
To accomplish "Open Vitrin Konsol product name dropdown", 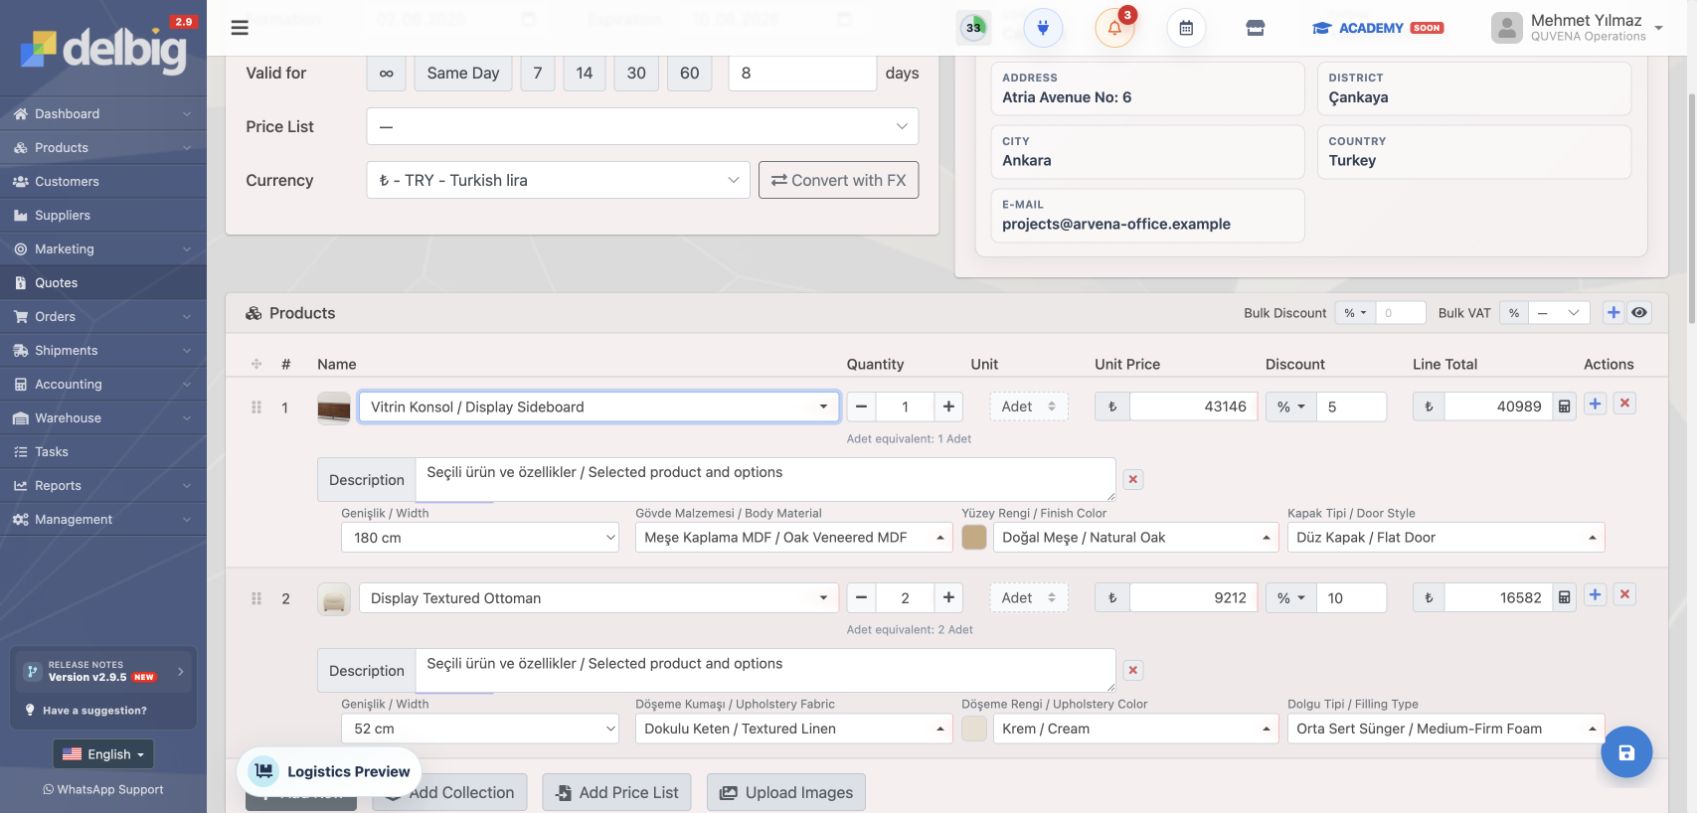I will (598, 407).
